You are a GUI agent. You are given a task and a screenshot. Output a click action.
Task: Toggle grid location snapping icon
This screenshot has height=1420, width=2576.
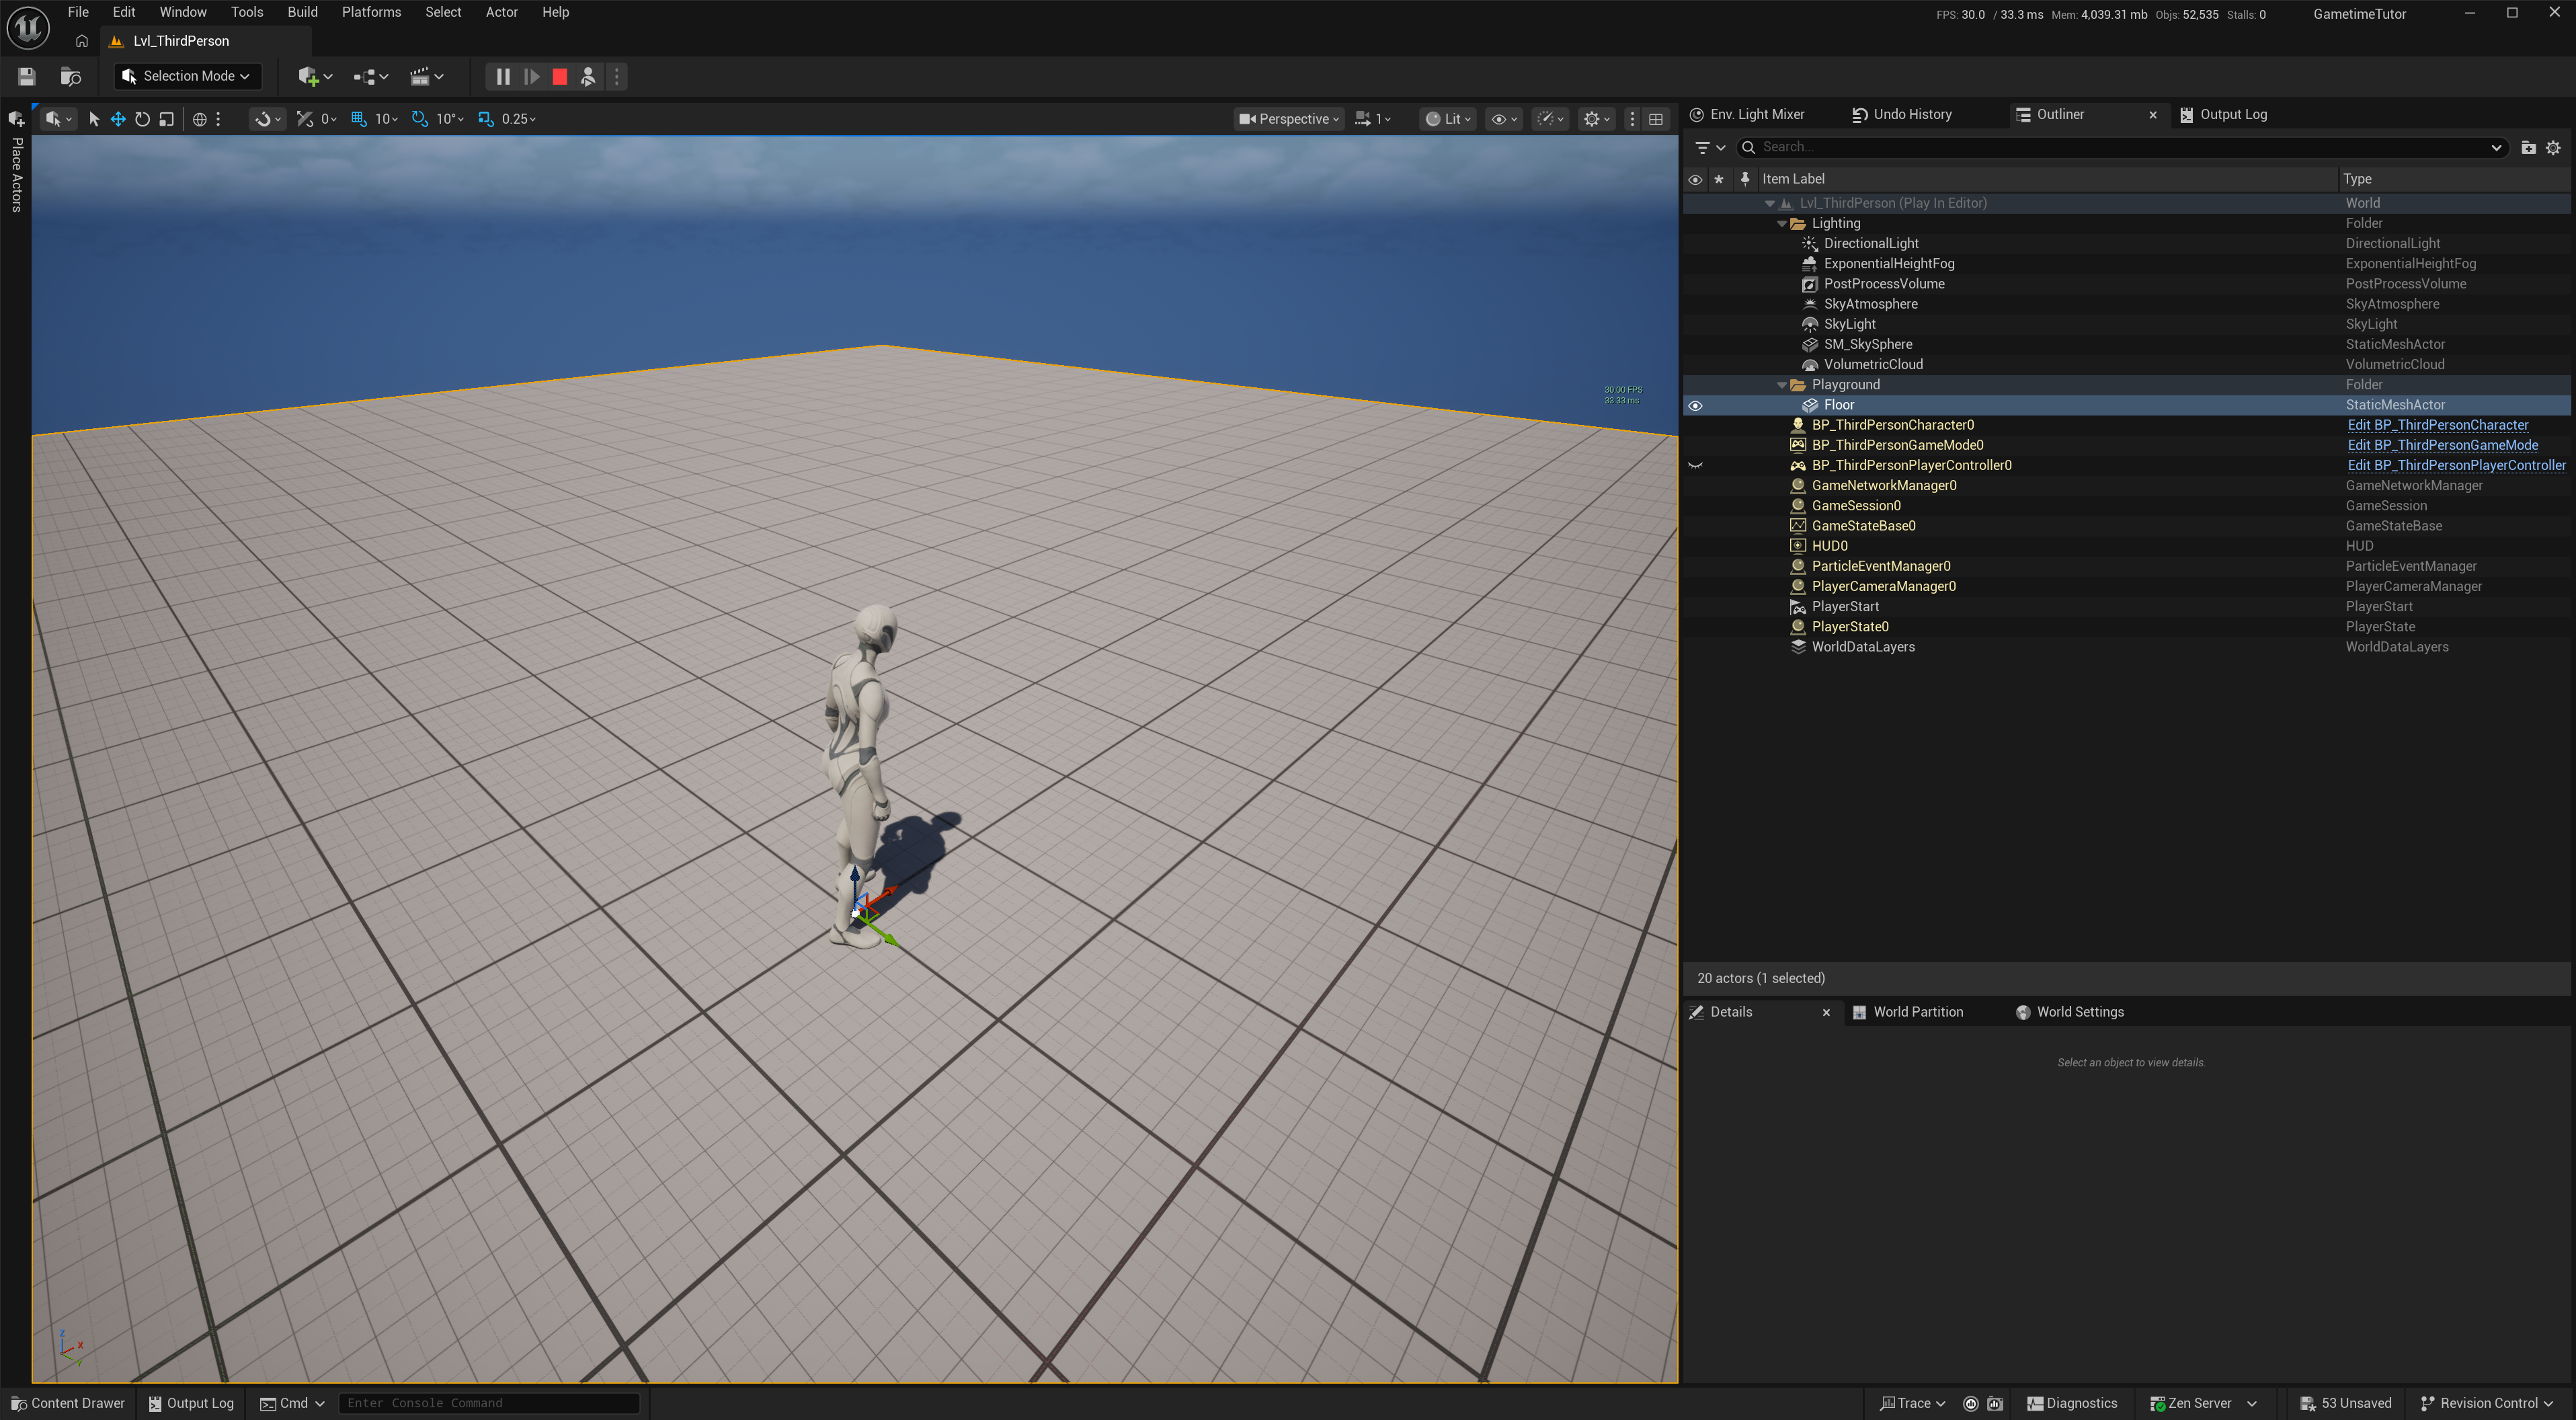[x=359, y=119]
